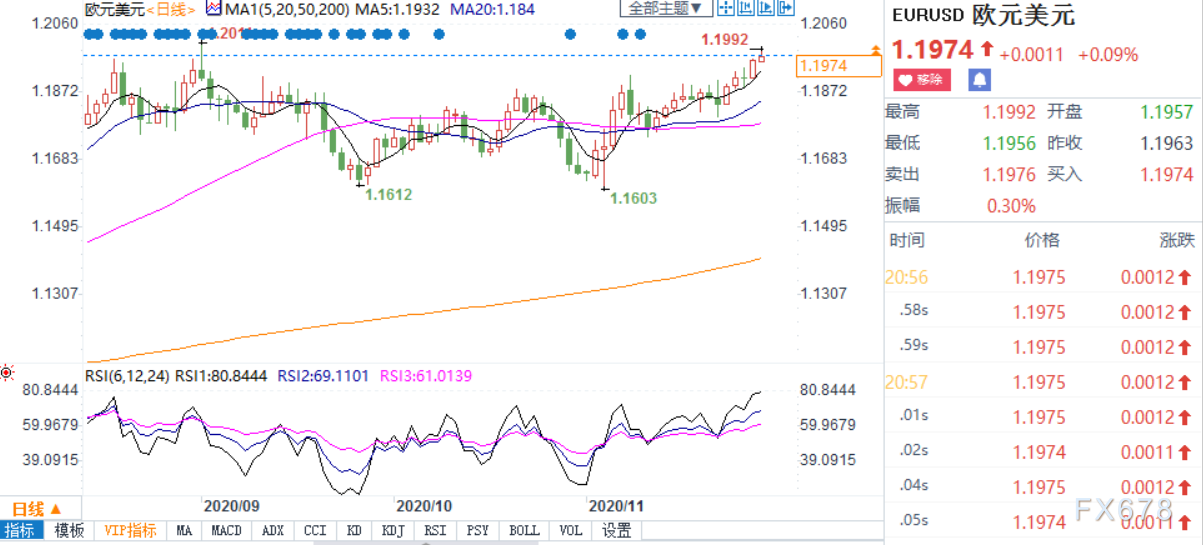Open the 设置 settings button
This screenshot has width=1203, height=545.
click(x=617, y=530)
